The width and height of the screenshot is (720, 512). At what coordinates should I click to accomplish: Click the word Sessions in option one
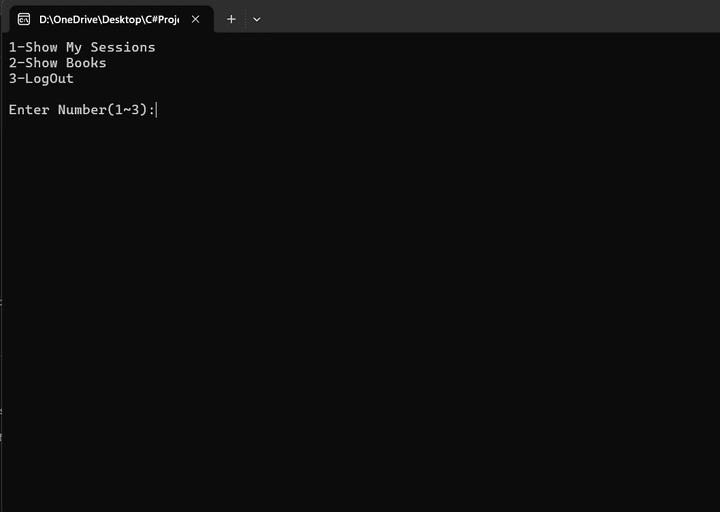click(x=123, y=47)
